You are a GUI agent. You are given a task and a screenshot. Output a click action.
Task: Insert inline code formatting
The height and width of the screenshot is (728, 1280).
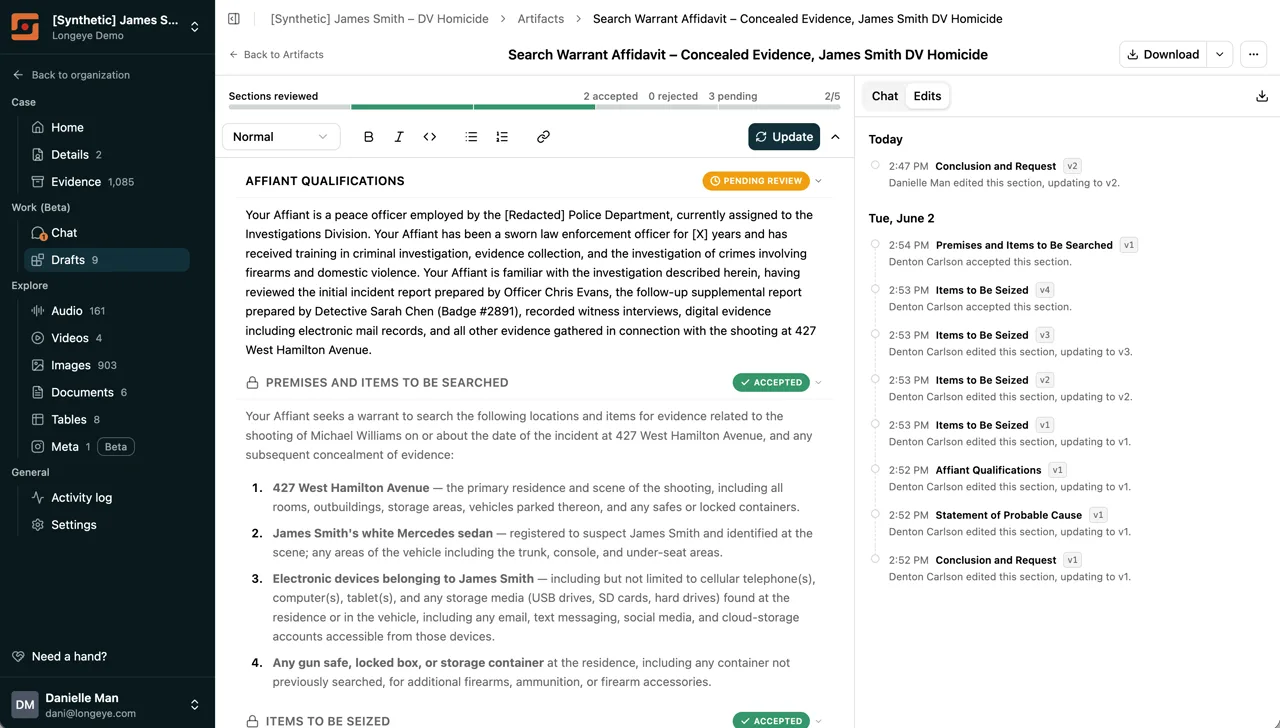430,137
